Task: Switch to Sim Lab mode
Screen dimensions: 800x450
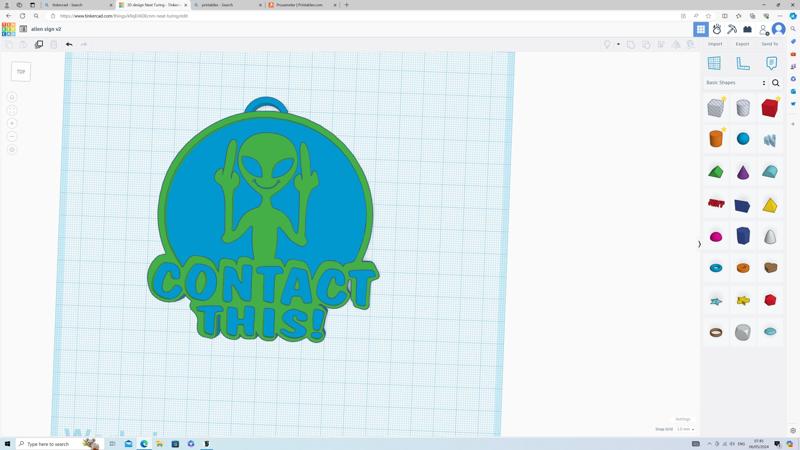Action: 717,30
